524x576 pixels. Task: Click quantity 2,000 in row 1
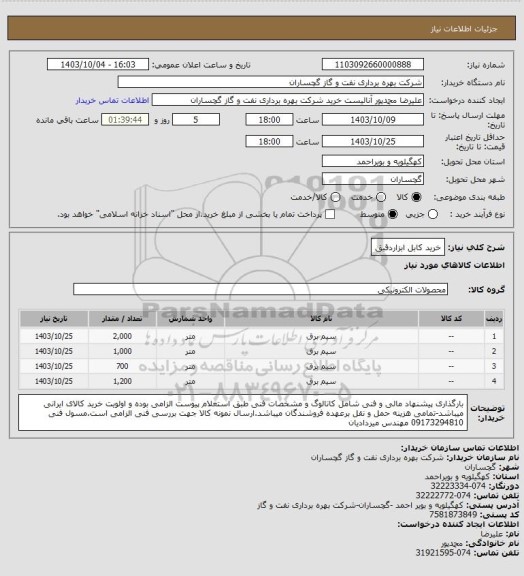pos(122,336)
